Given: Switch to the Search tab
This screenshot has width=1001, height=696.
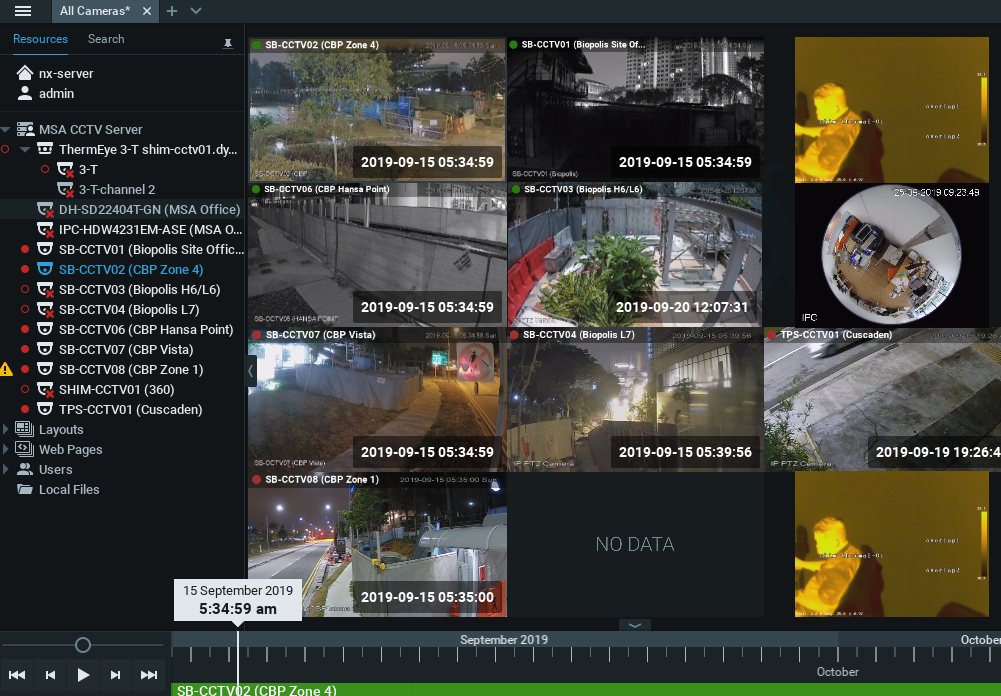Looking at the screenshot, I should click(x=106, y=39).
